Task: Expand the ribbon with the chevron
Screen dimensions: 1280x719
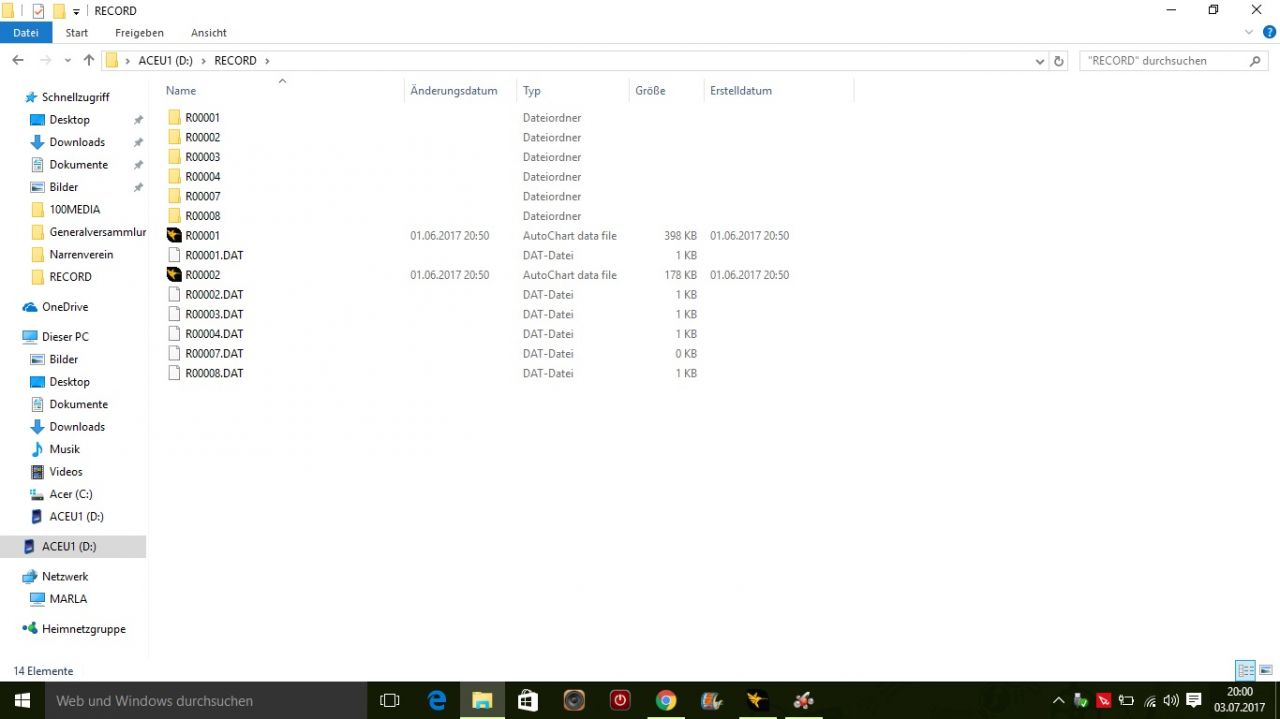Action: [x=1248, y=32]
